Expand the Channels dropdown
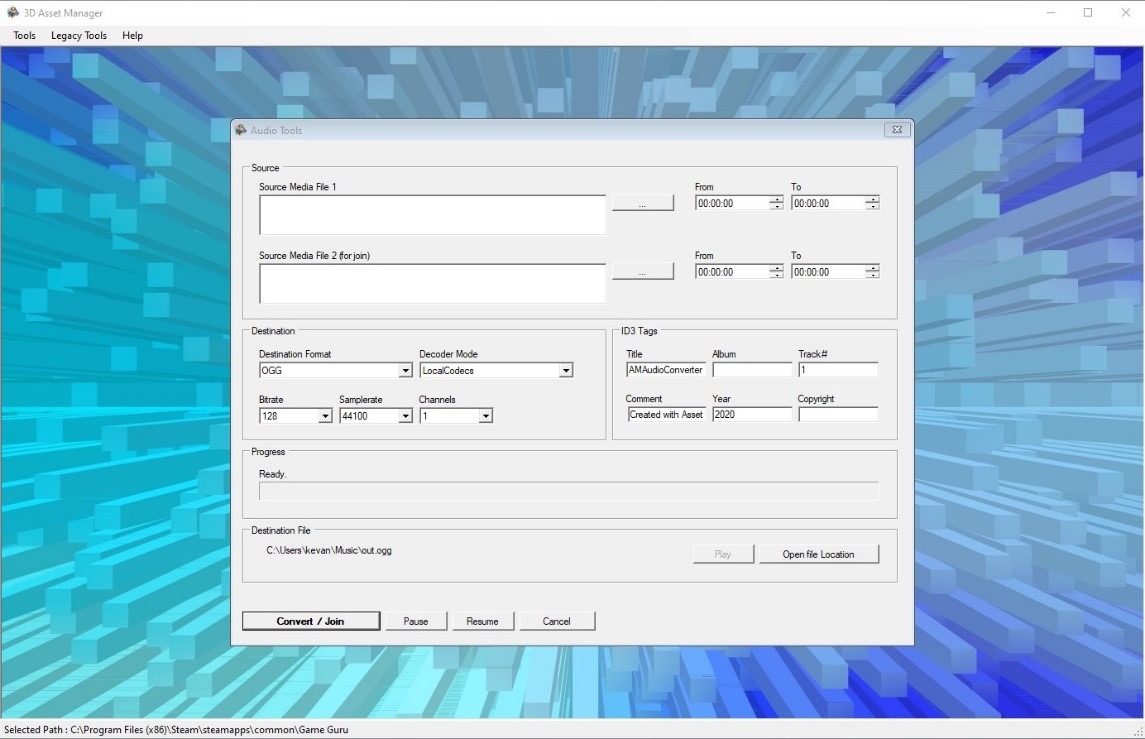This screenshot has width=1145, height=739. point(485,416)
